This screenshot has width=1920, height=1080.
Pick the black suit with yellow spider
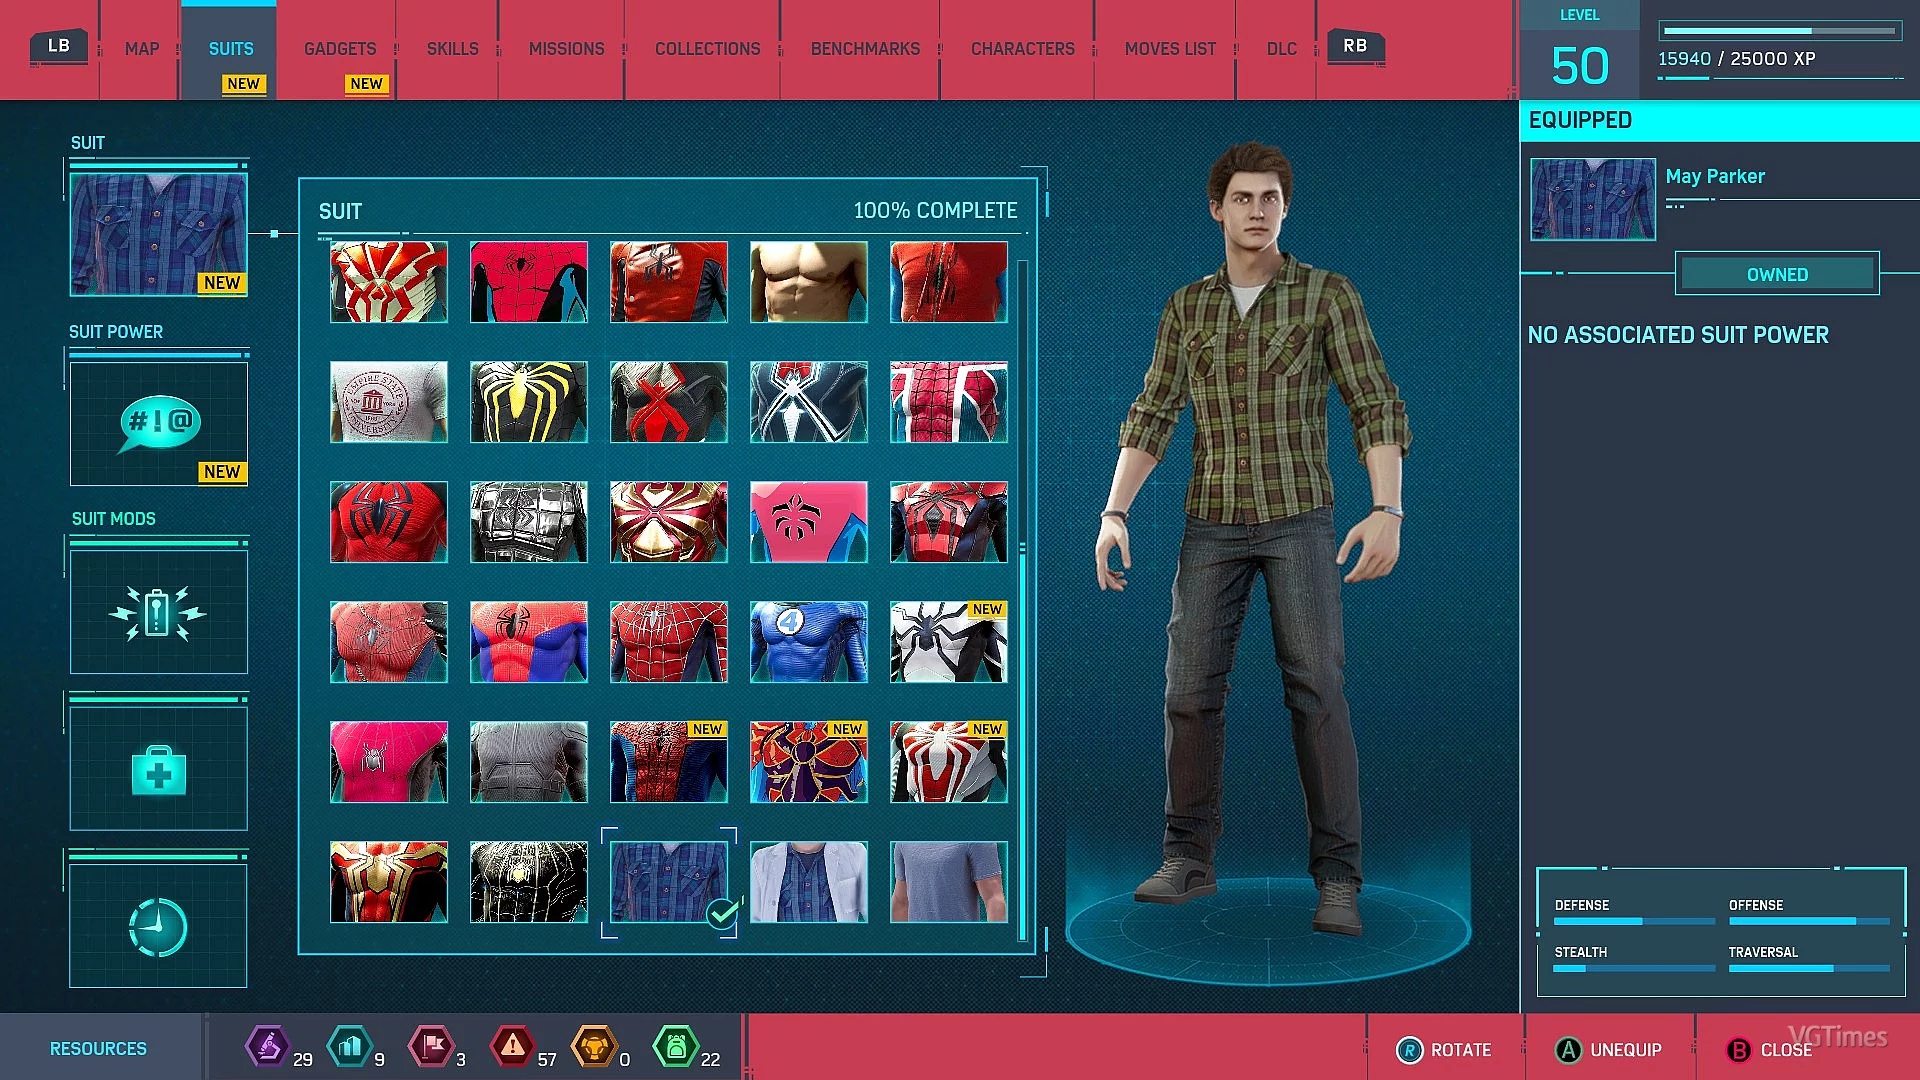[x=529, y=402]
